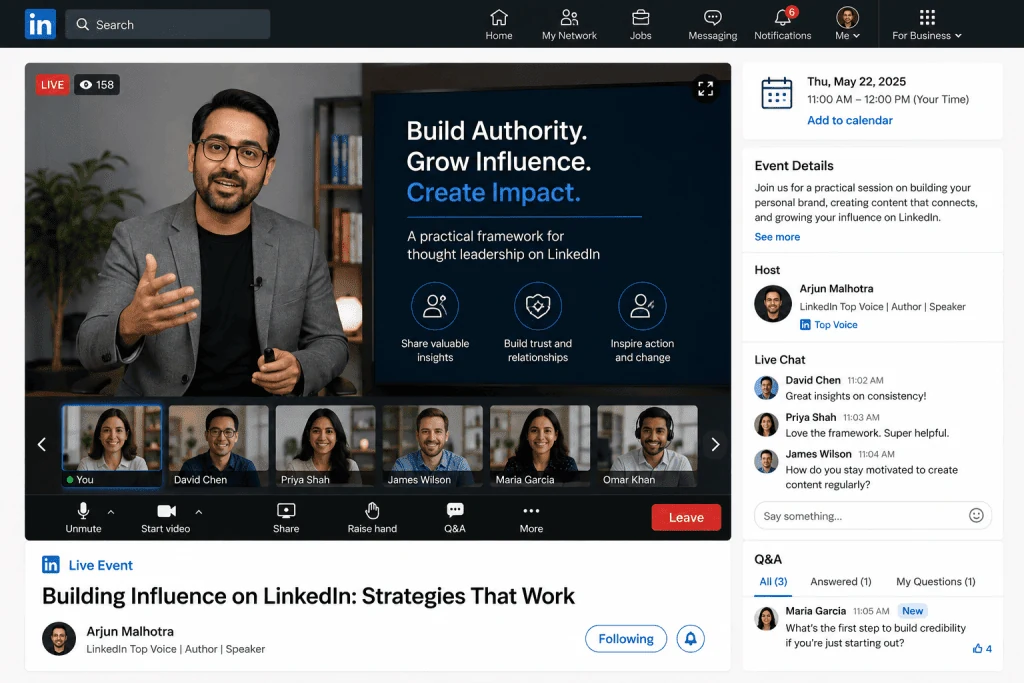The height and width of the screenshot is (683, 1024).
Task: Select Priya Shah's video thumbnail
Action: coord(325,446)
